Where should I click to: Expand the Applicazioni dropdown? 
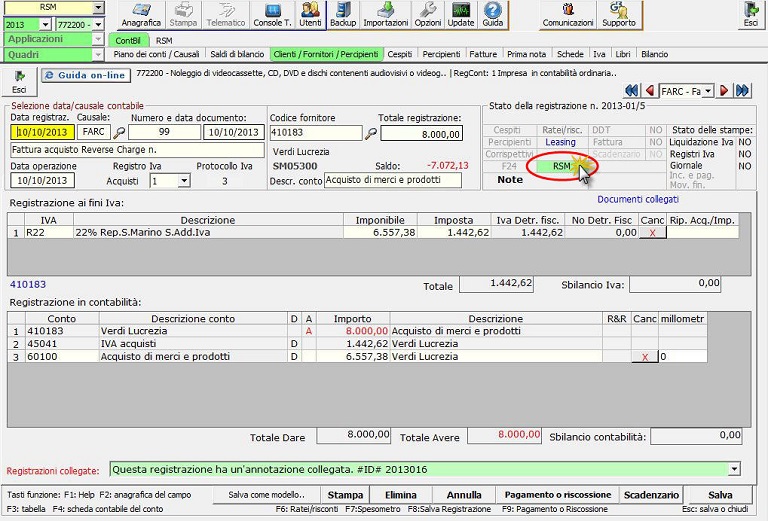point(98,39)
